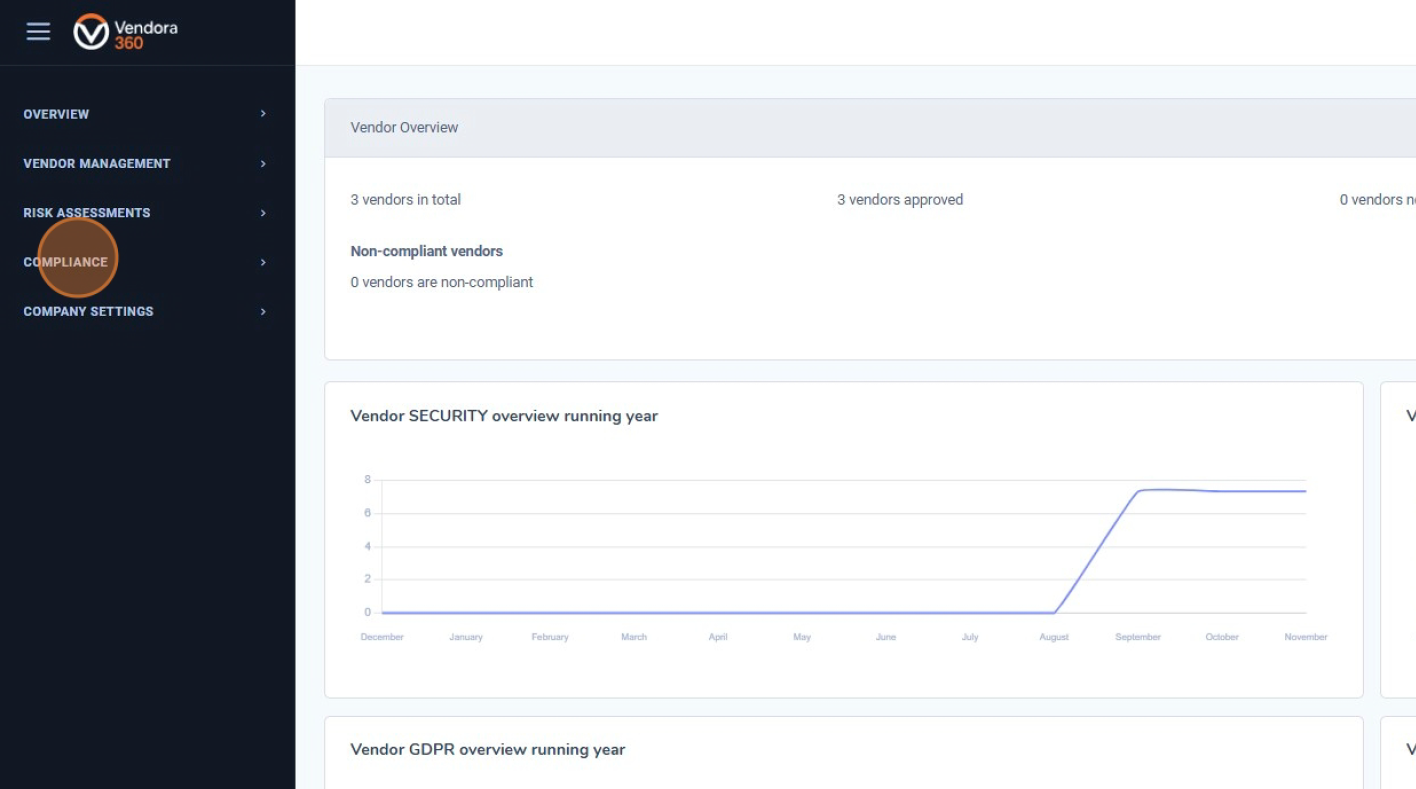Expand the Overview chevron arrow
Screen dimensions: 1416x789
263,113
